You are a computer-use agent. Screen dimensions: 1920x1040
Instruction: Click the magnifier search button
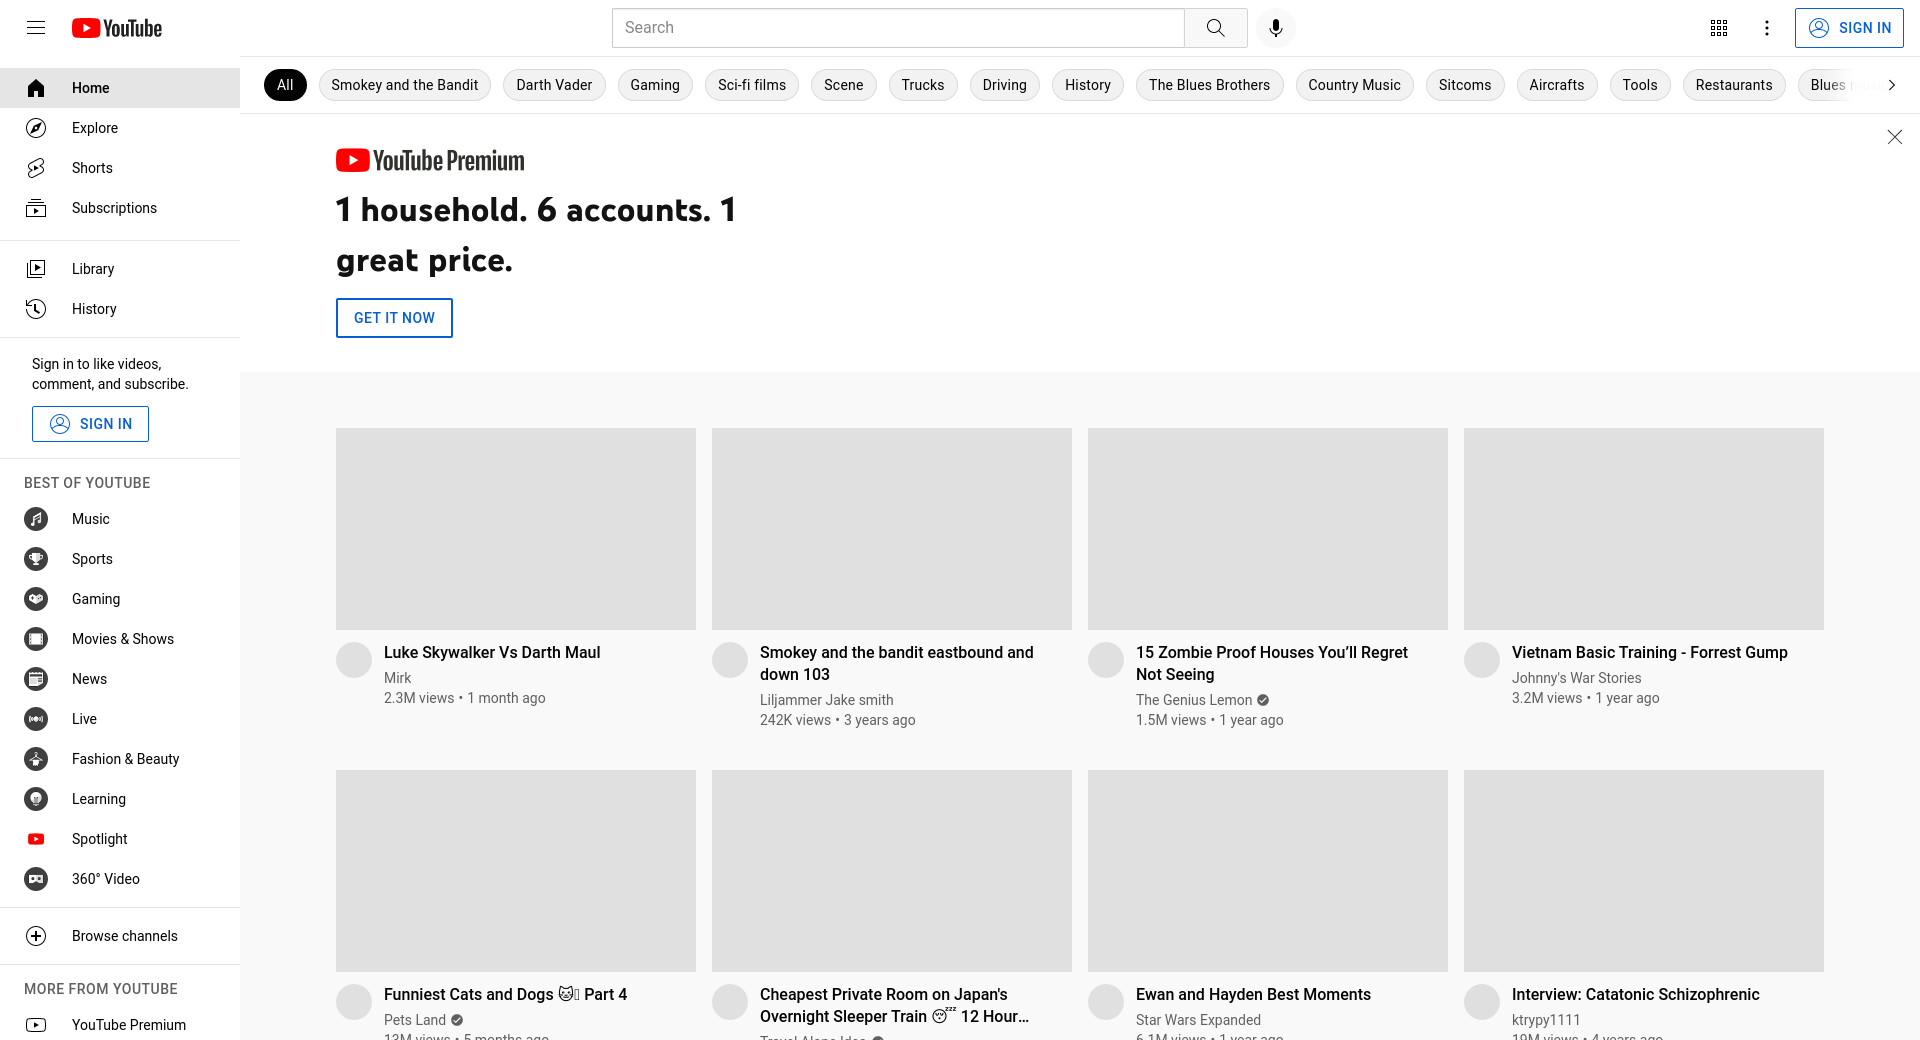click(1216, 28)
